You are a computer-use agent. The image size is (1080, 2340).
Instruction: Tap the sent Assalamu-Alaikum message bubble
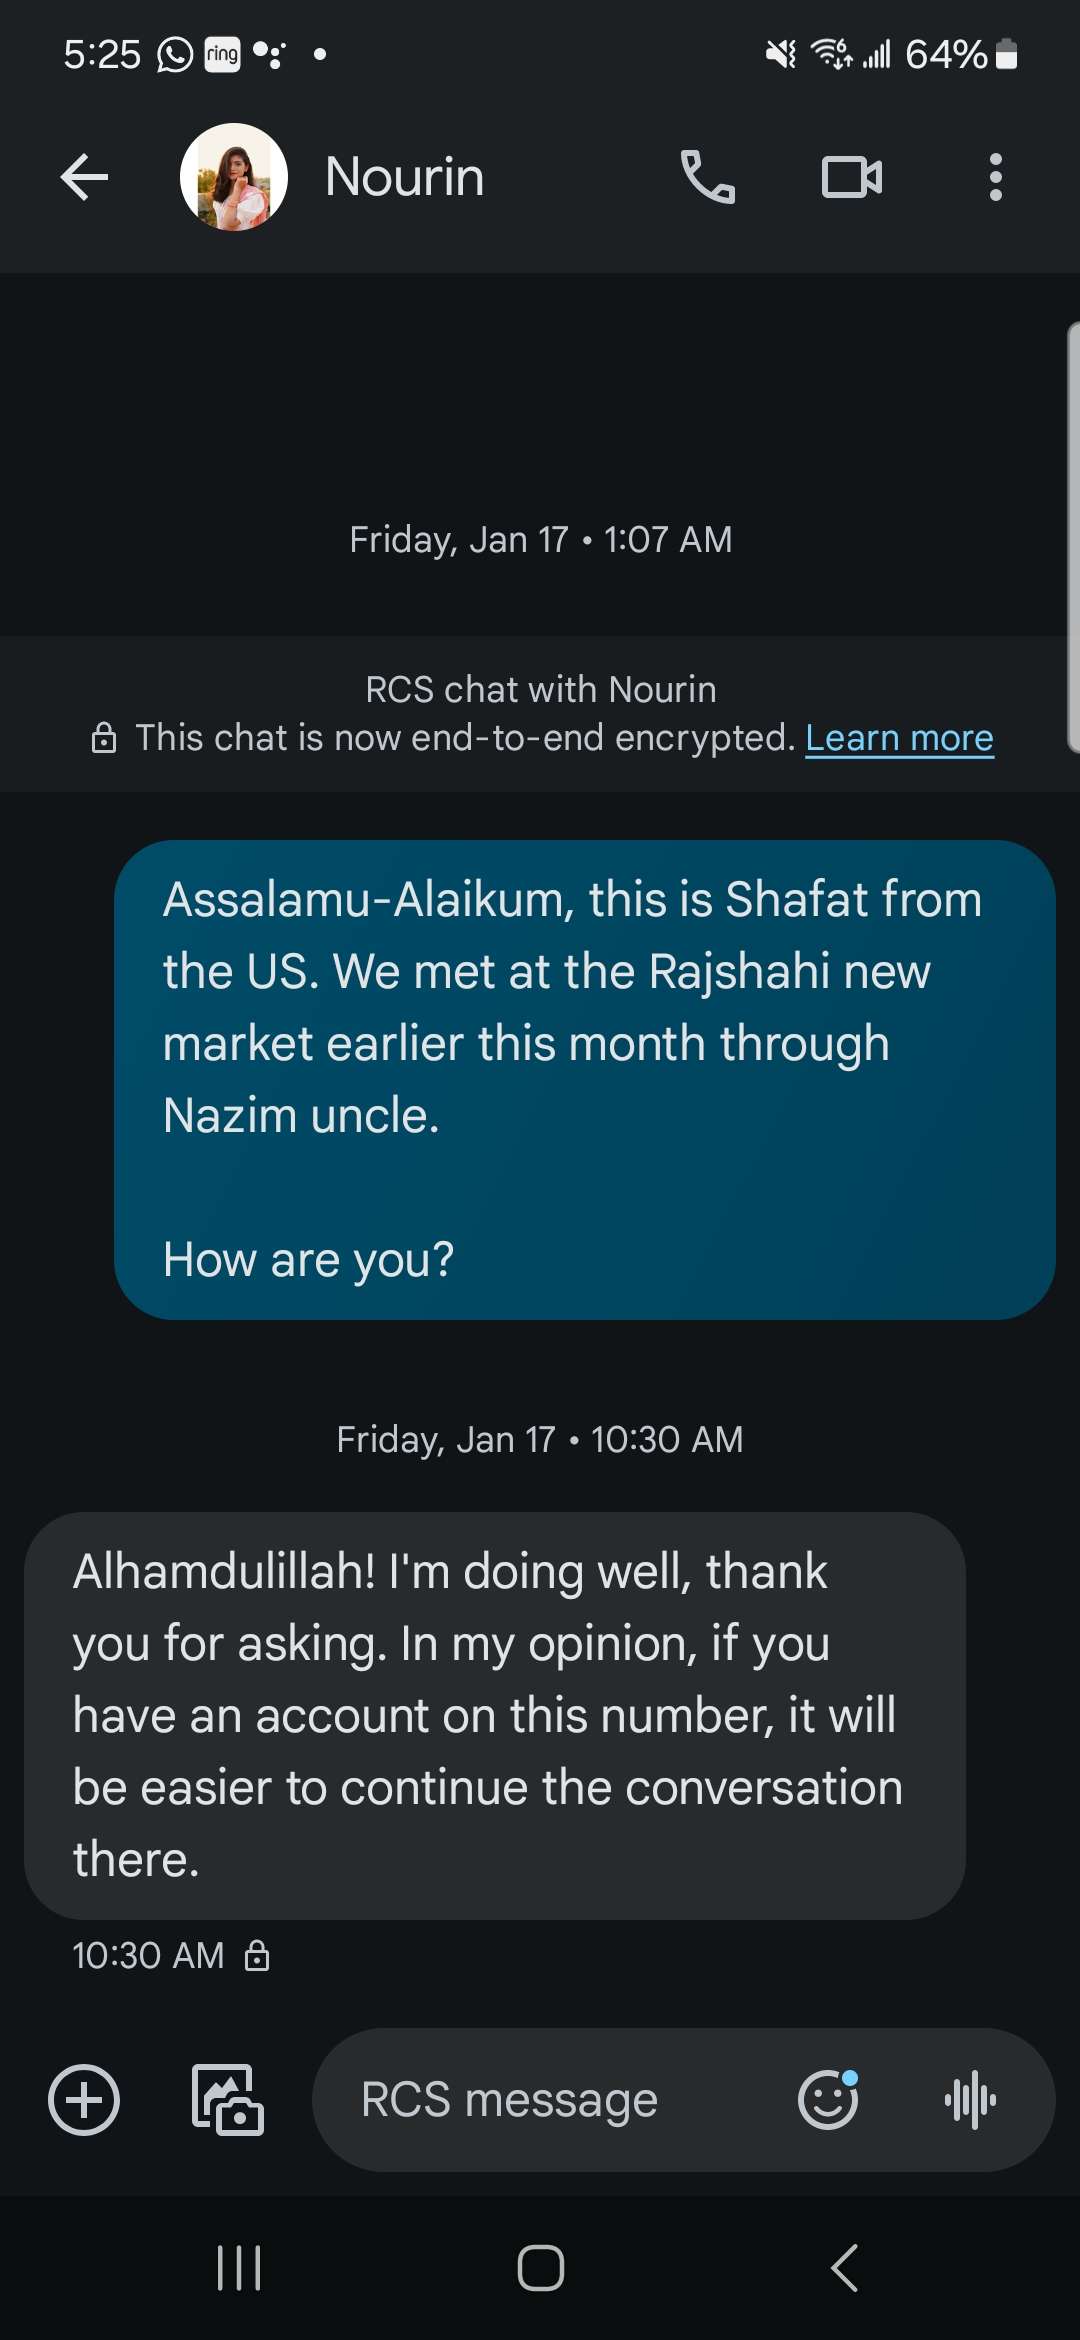[x=585, y=1079]
